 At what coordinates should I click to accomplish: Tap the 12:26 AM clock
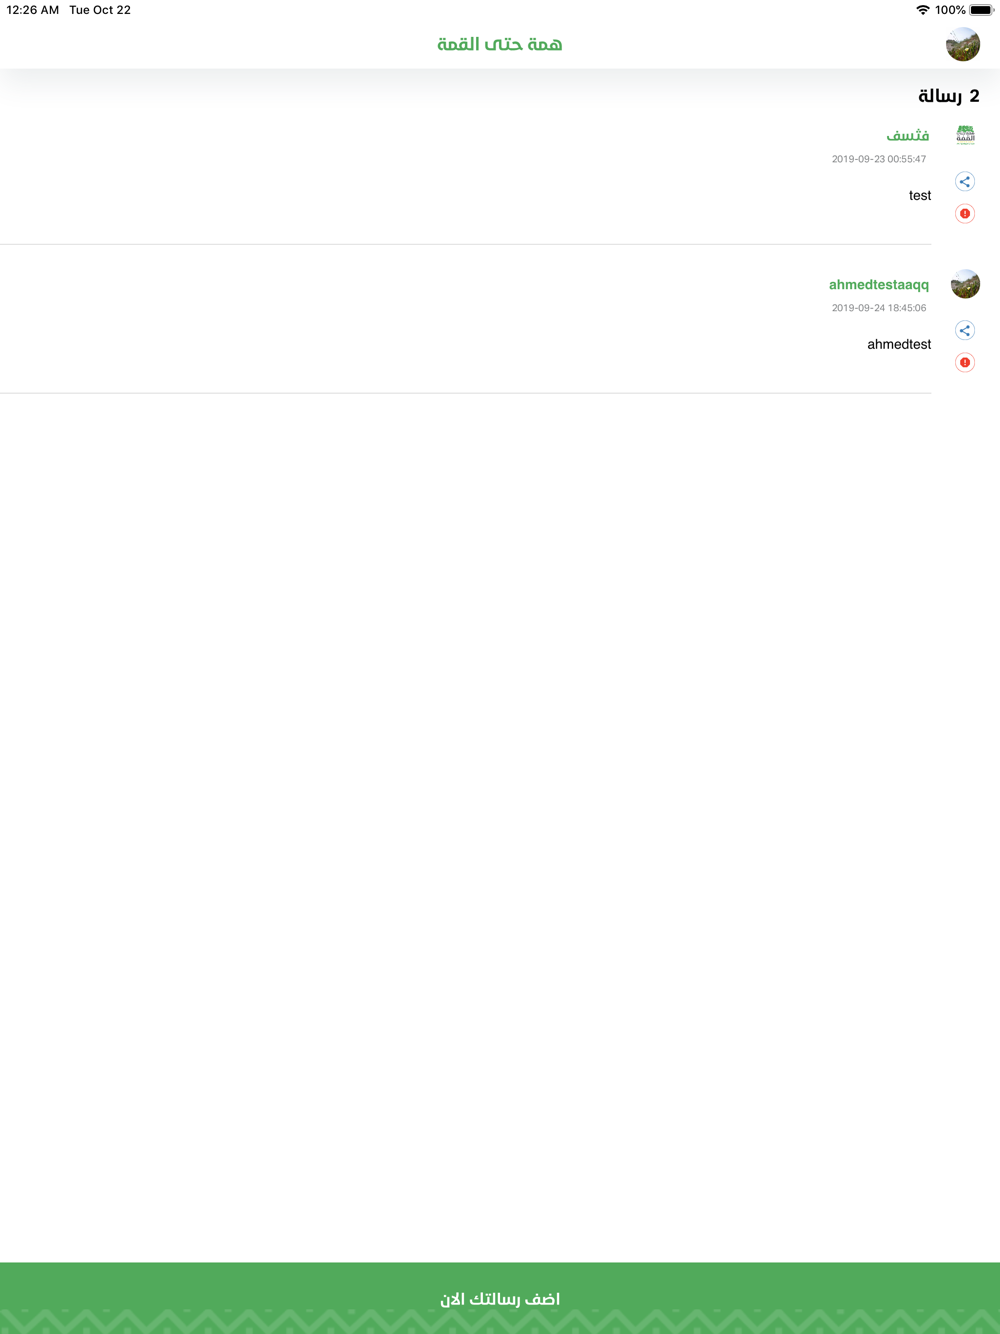pos(33,10)
